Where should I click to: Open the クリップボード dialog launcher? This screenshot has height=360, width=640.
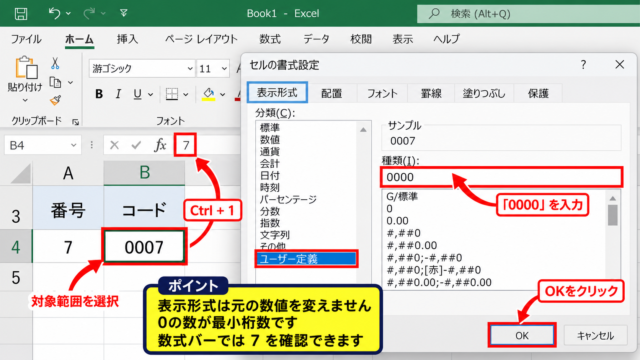point(76,122)
